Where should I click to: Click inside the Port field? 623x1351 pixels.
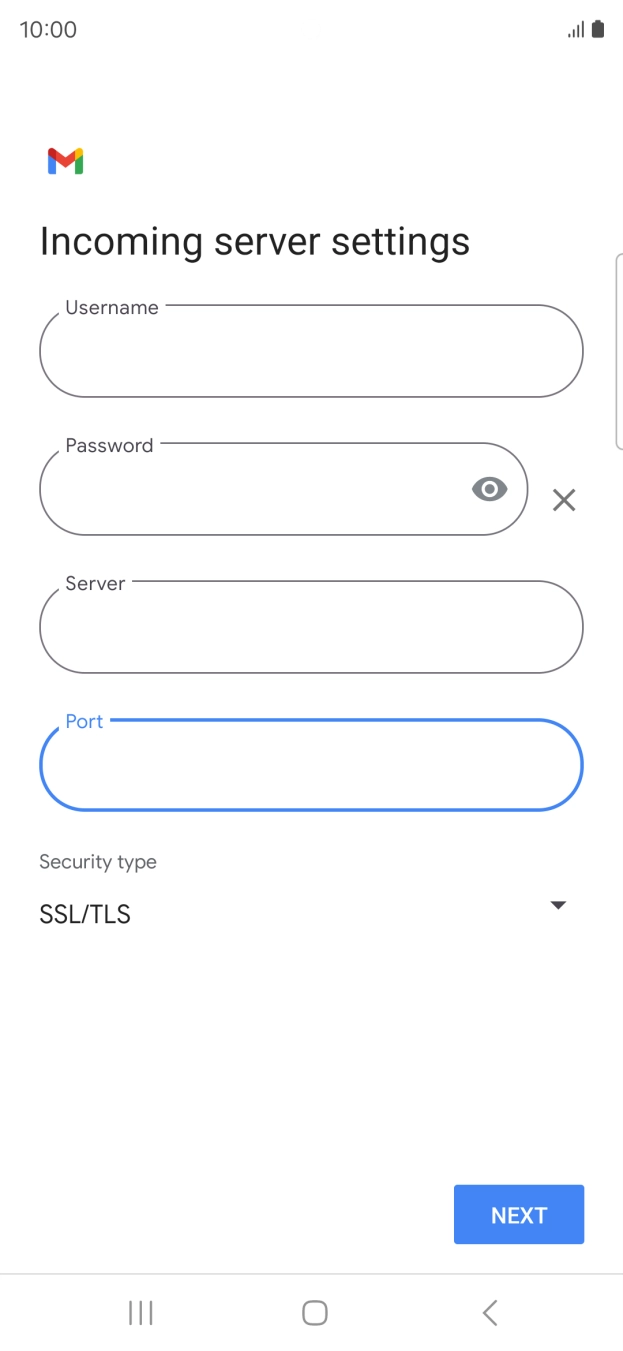point(311,765)
